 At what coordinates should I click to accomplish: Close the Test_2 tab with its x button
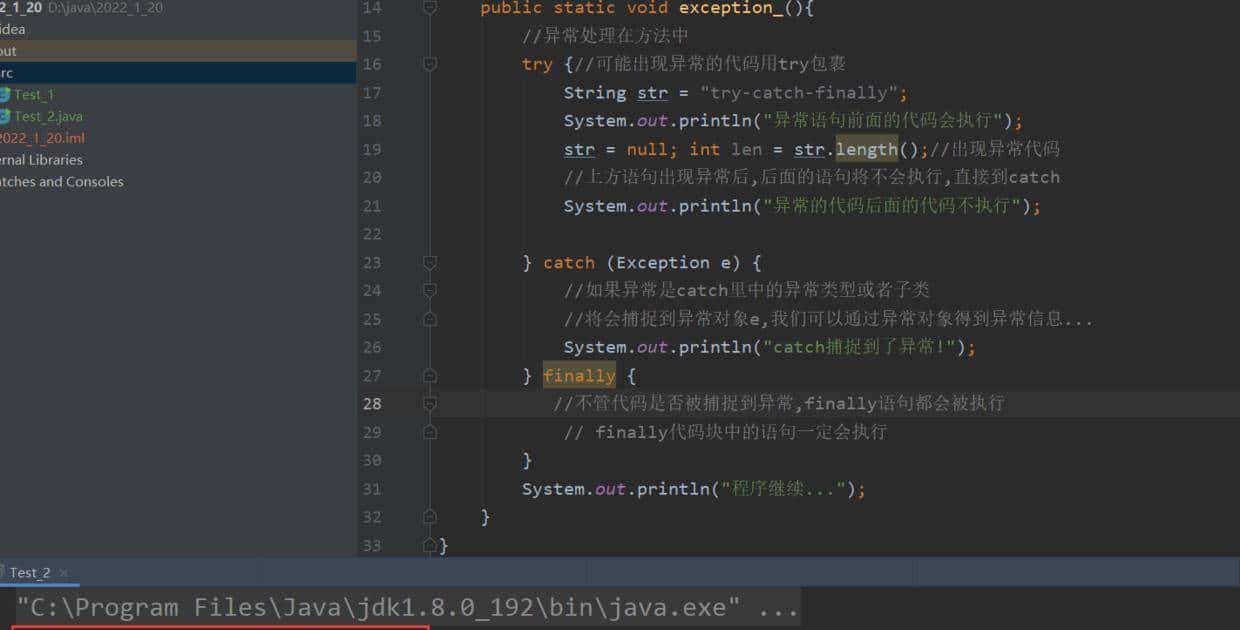click(x=62, y=572)
